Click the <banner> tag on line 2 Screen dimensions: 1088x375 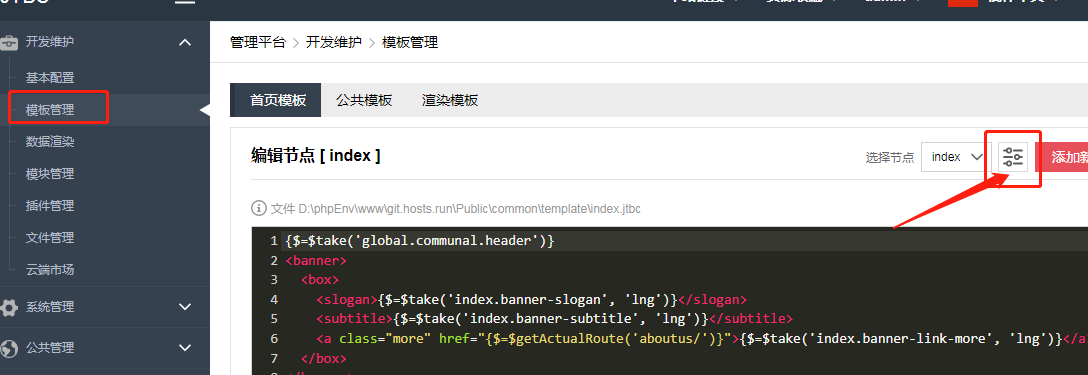coord(316,261)
